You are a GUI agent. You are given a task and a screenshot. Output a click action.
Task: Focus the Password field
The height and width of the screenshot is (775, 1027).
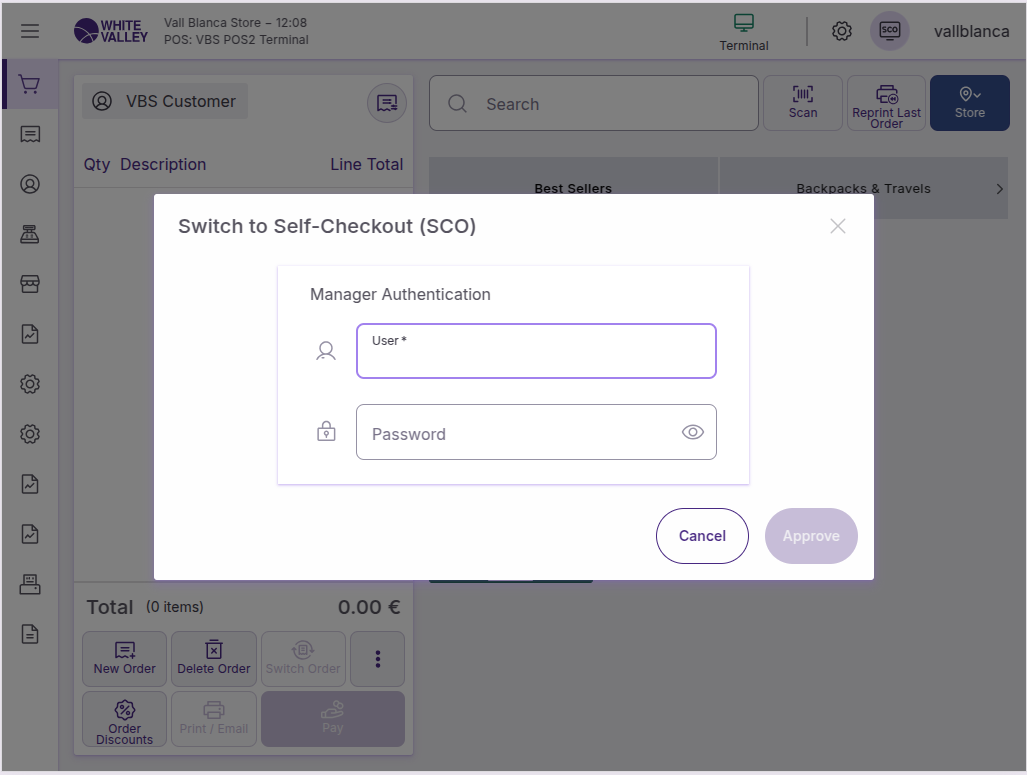coord(515,433)
